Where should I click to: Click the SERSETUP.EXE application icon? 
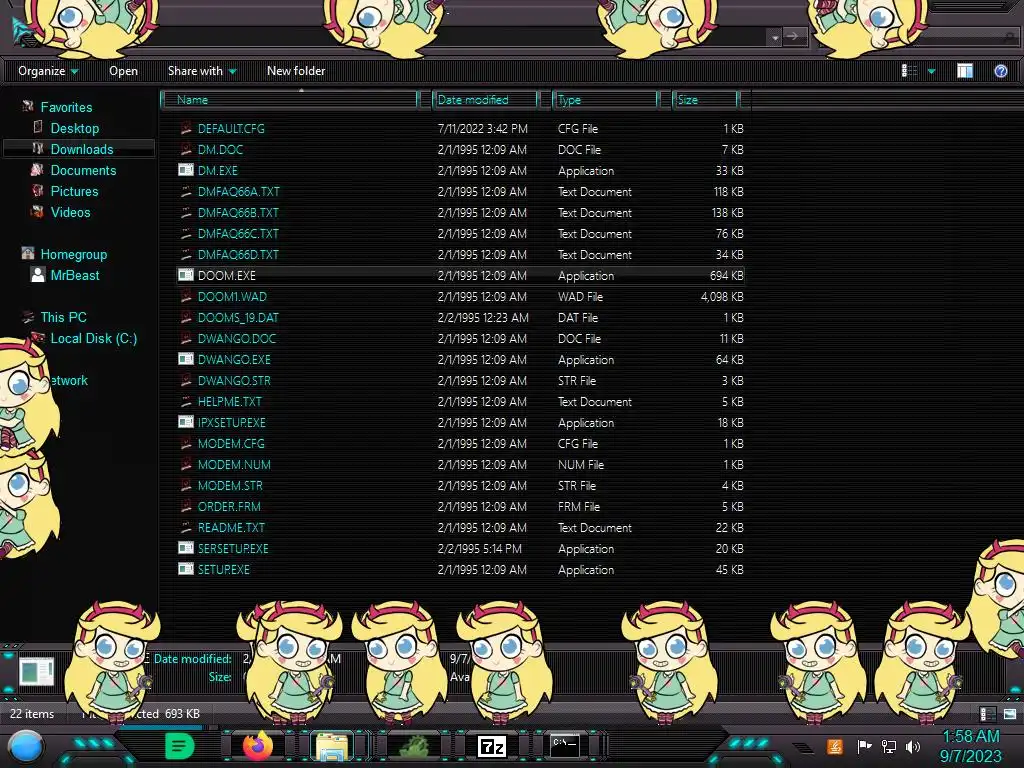pyautogui.click(x=185, y=548)
